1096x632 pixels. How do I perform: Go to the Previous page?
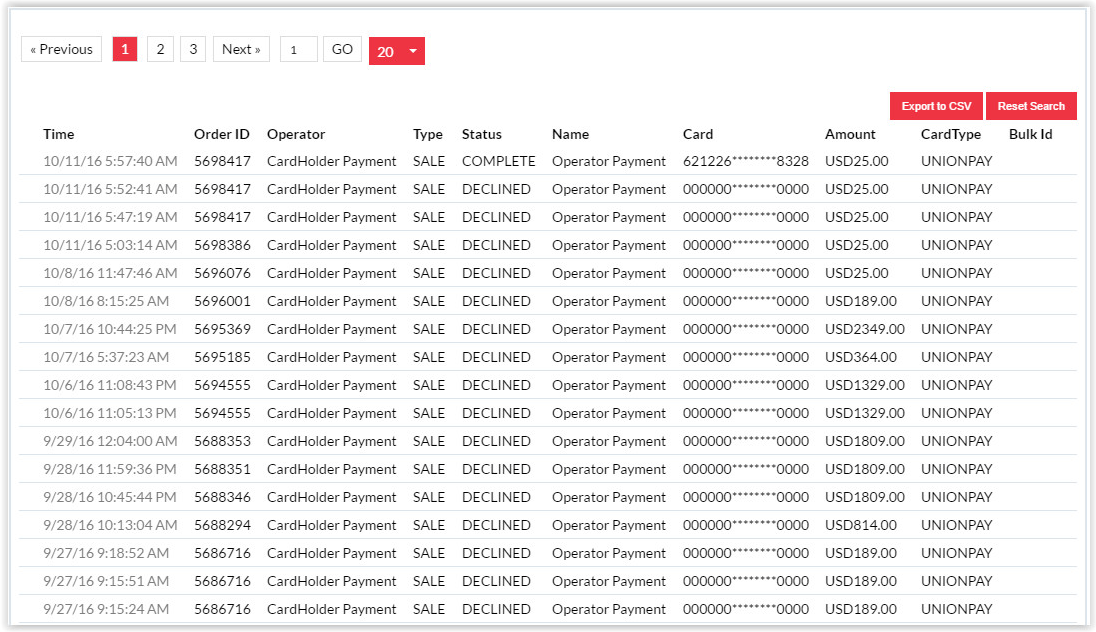[62, 50]
